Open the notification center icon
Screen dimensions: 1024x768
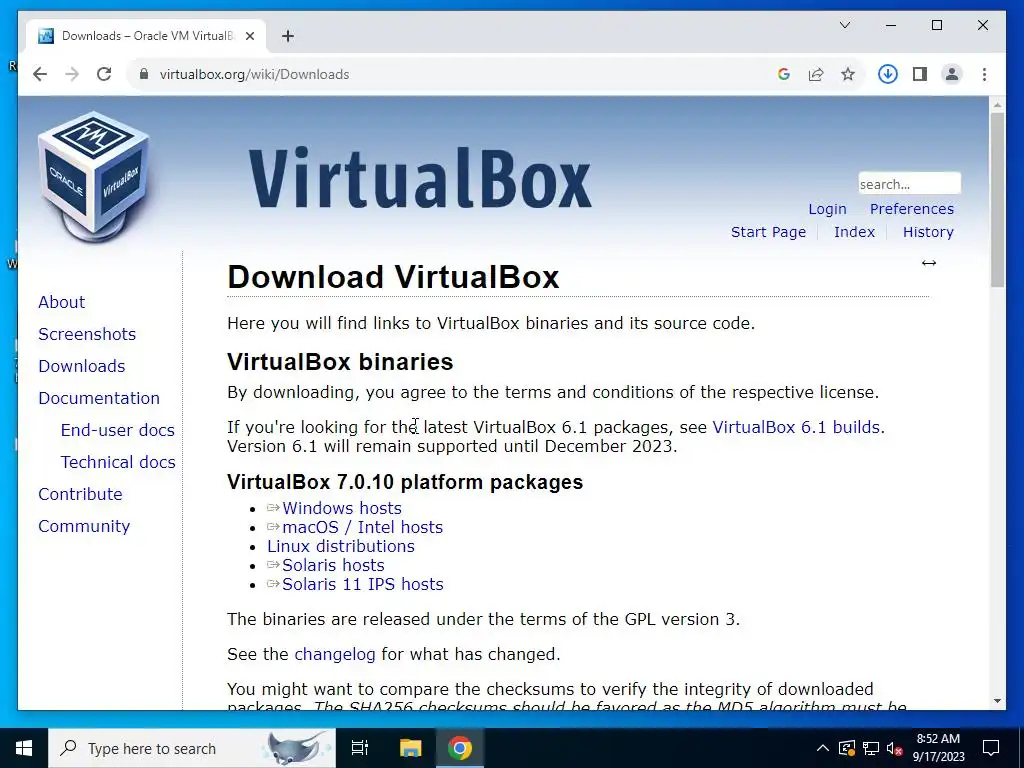[x=991, y=748]
